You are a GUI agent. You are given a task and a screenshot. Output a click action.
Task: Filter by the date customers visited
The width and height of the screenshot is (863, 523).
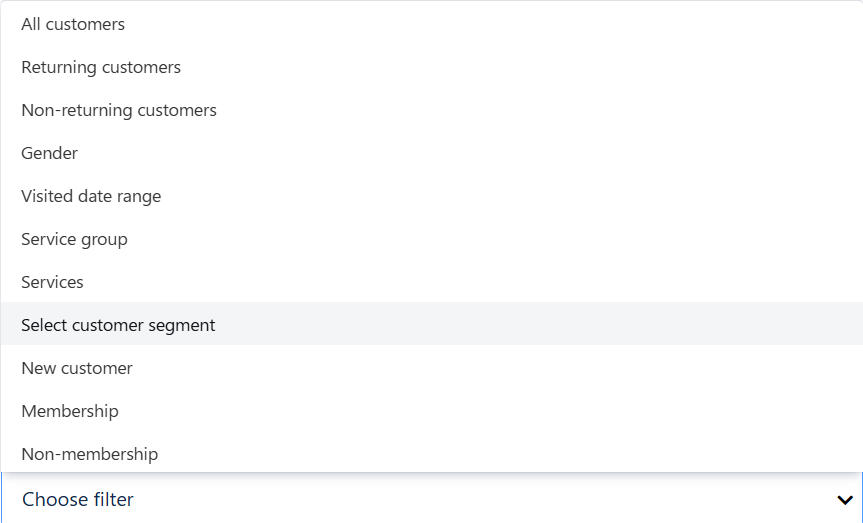pyautogui.click(x=91, y=196)
